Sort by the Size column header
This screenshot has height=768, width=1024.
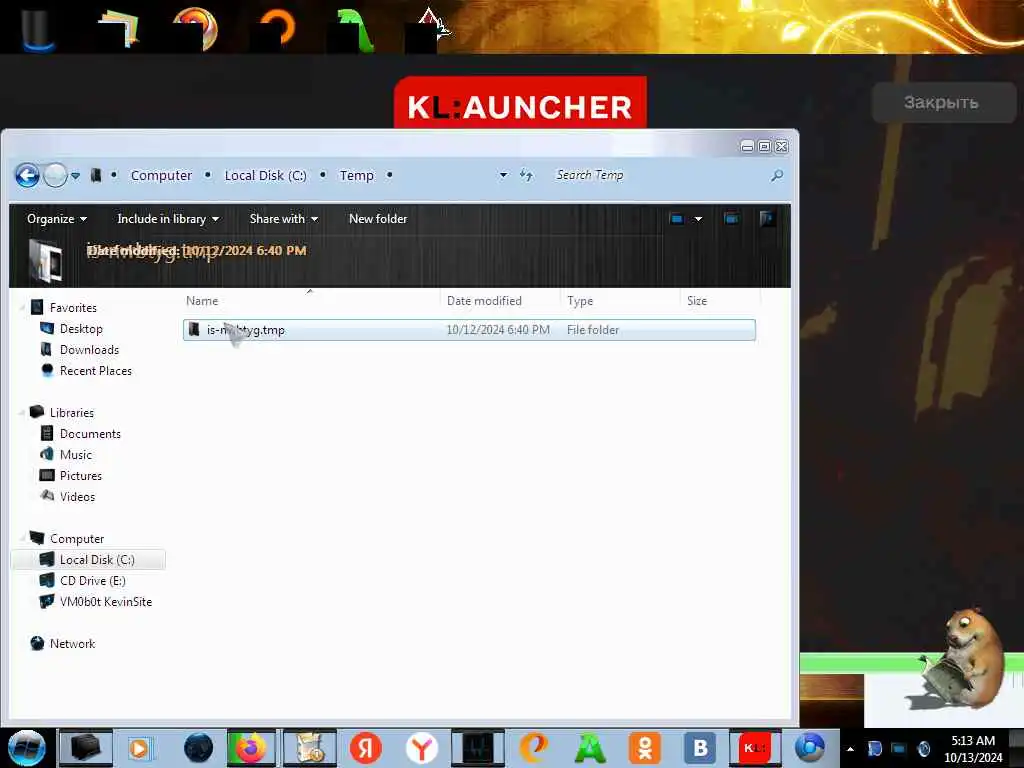[720, 300]
